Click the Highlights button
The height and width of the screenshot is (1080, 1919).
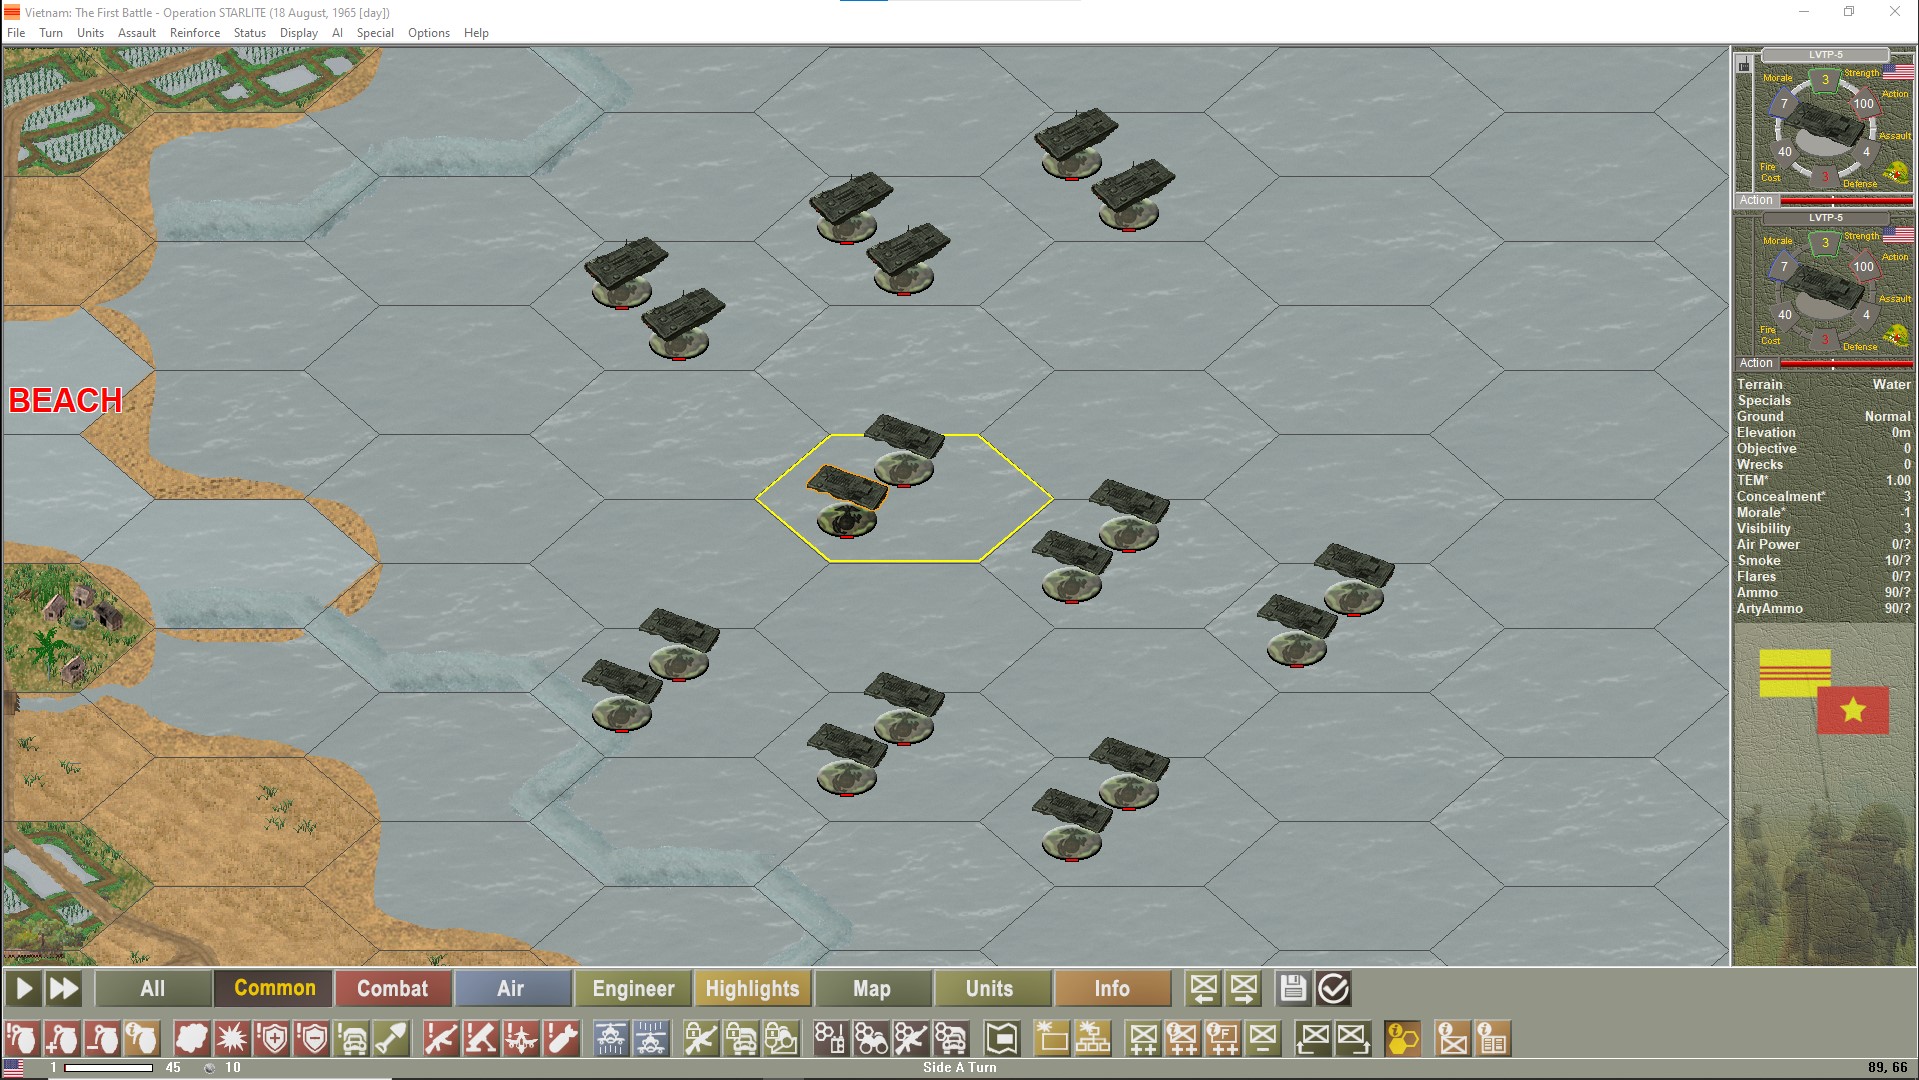(753, 988)
